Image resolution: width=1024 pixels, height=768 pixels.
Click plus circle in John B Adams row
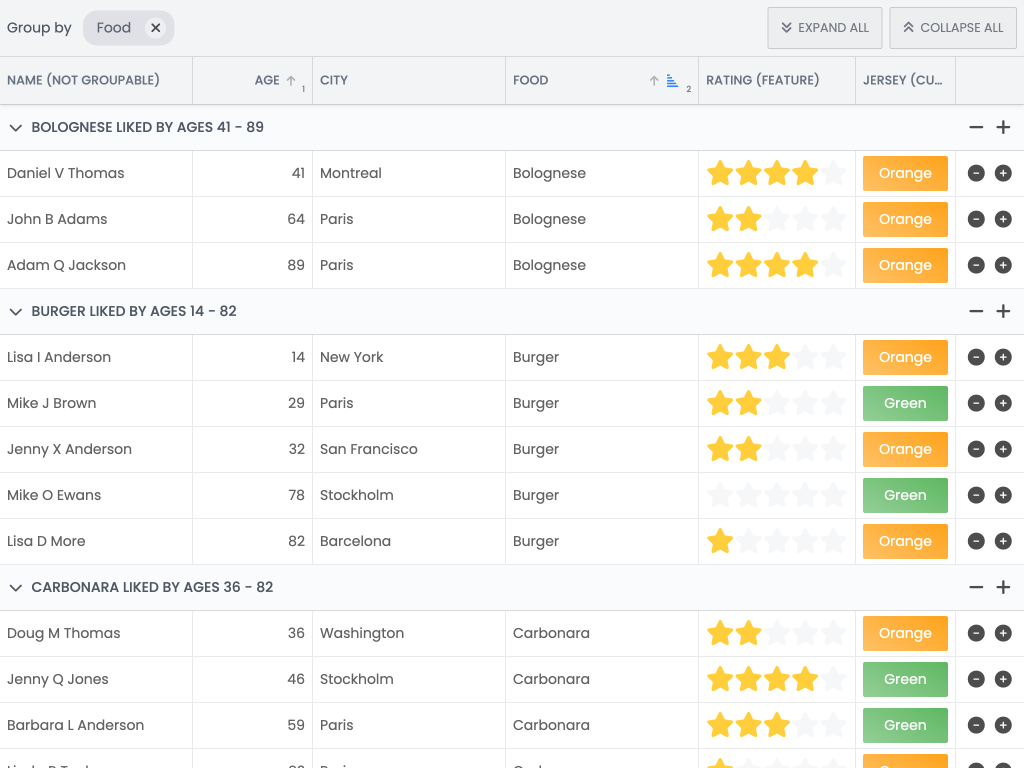click(1004, 219)
